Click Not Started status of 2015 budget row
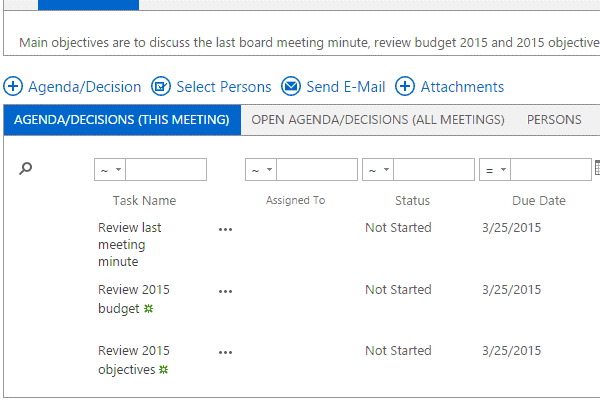The width and height of the screenshot is (600, 400). (x=398, y=290)
